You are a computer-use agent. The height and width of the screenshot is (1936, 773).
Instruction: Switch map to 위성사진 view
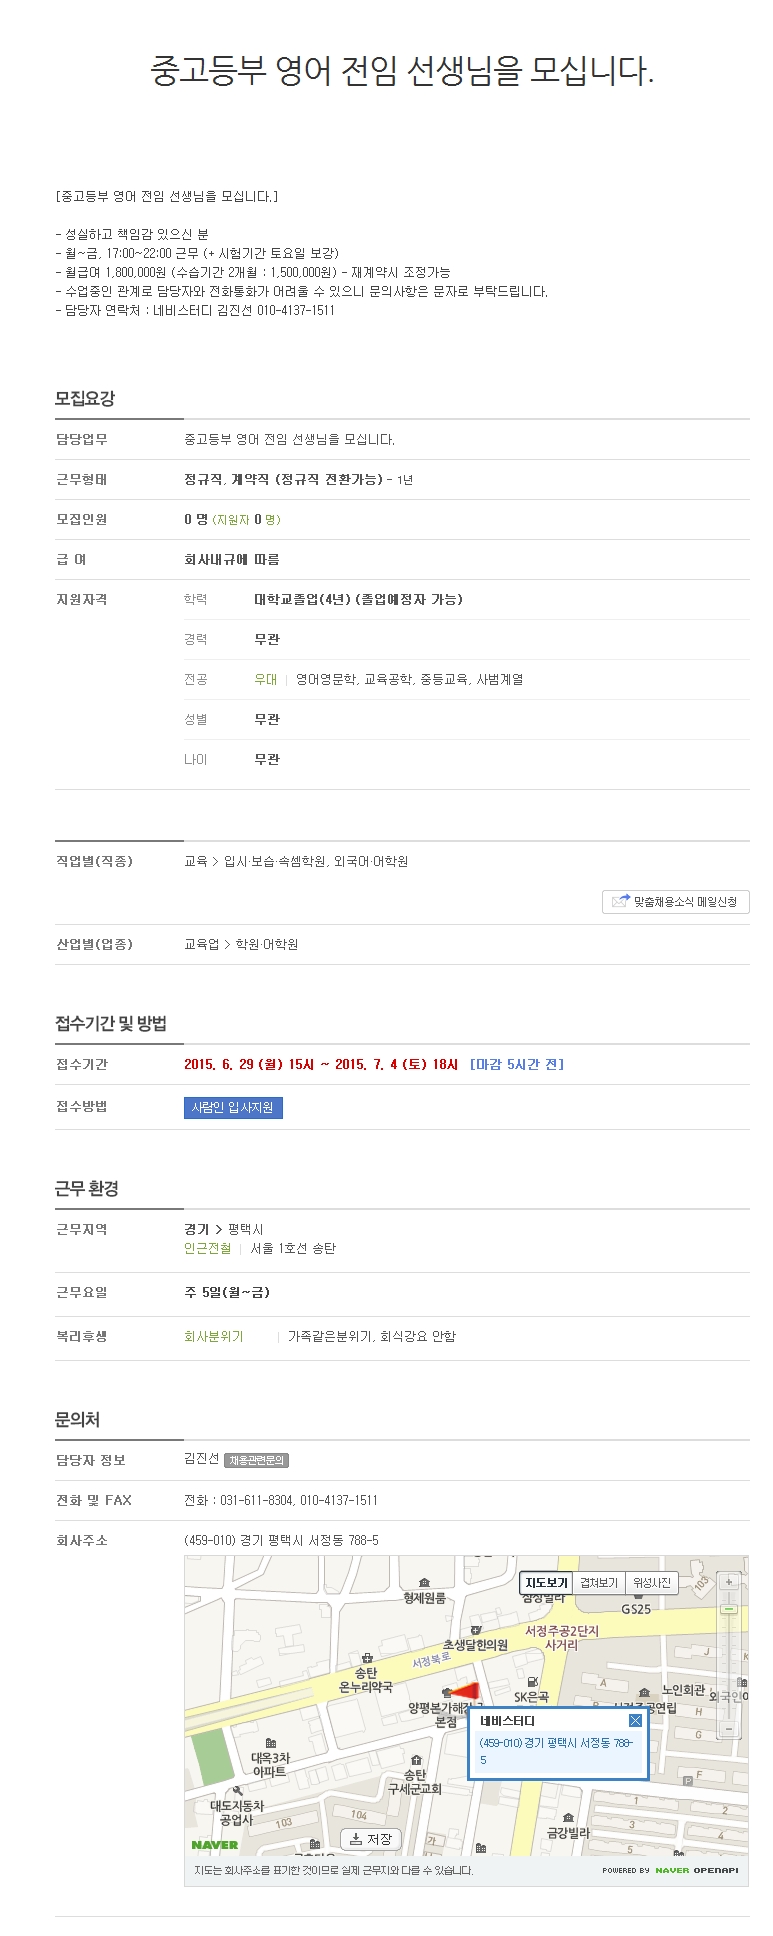[653, 1583]
